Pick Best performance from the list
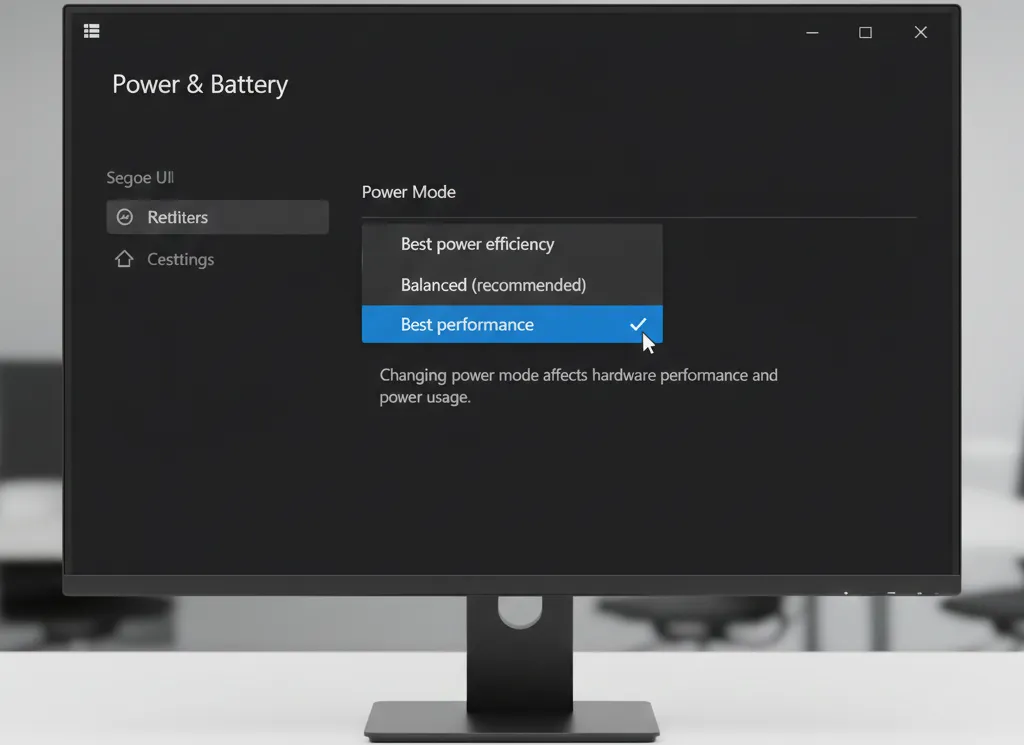This screenshot has width=1024, height=745. click(x=467, y=325)
